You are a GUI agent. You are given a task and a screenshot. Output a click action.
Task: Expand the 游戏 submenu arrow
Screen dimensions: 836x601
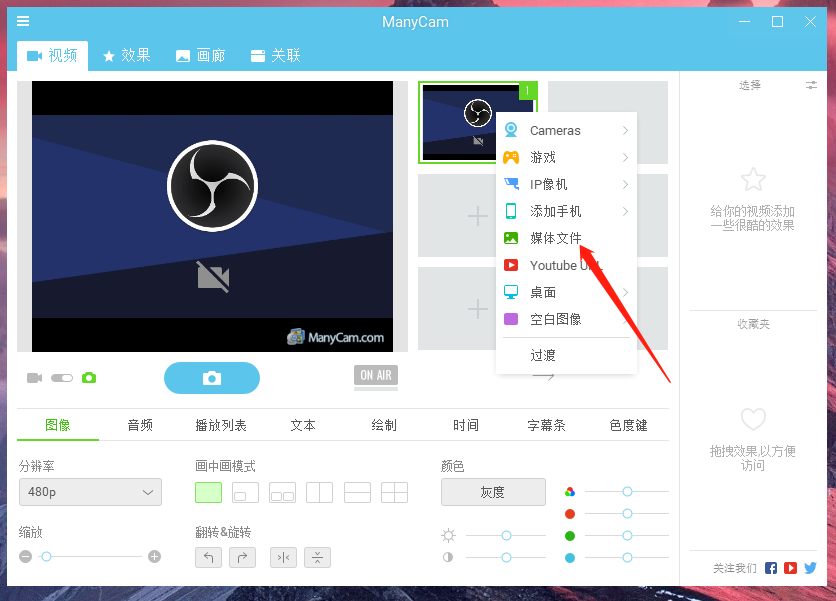tap(625, 157)
